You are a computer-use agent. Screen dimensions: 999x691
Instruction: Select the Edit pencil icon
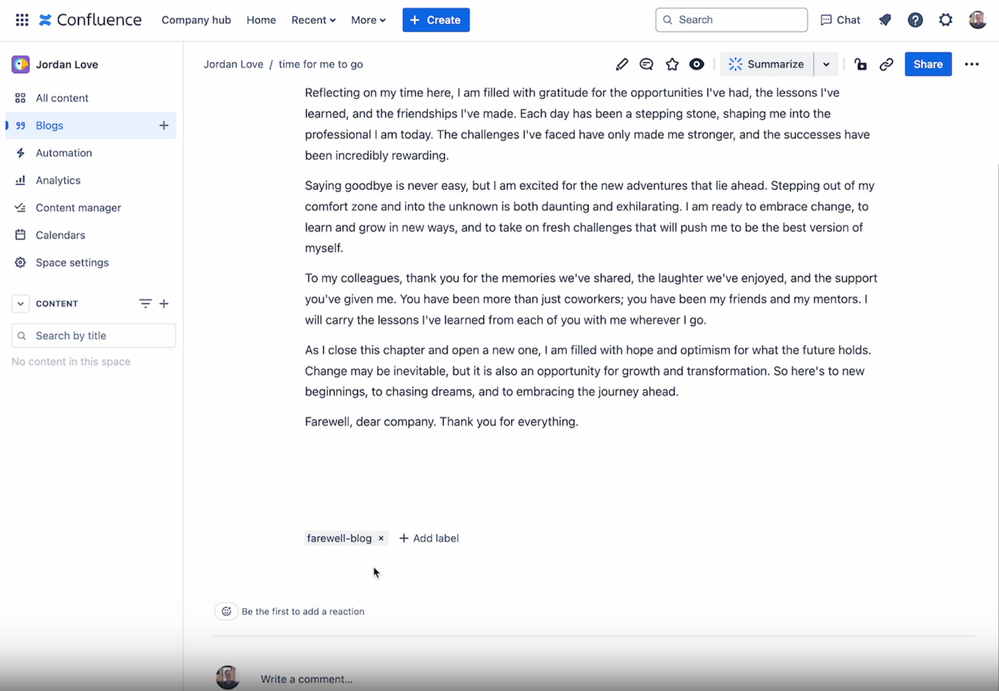click(623, 63)
